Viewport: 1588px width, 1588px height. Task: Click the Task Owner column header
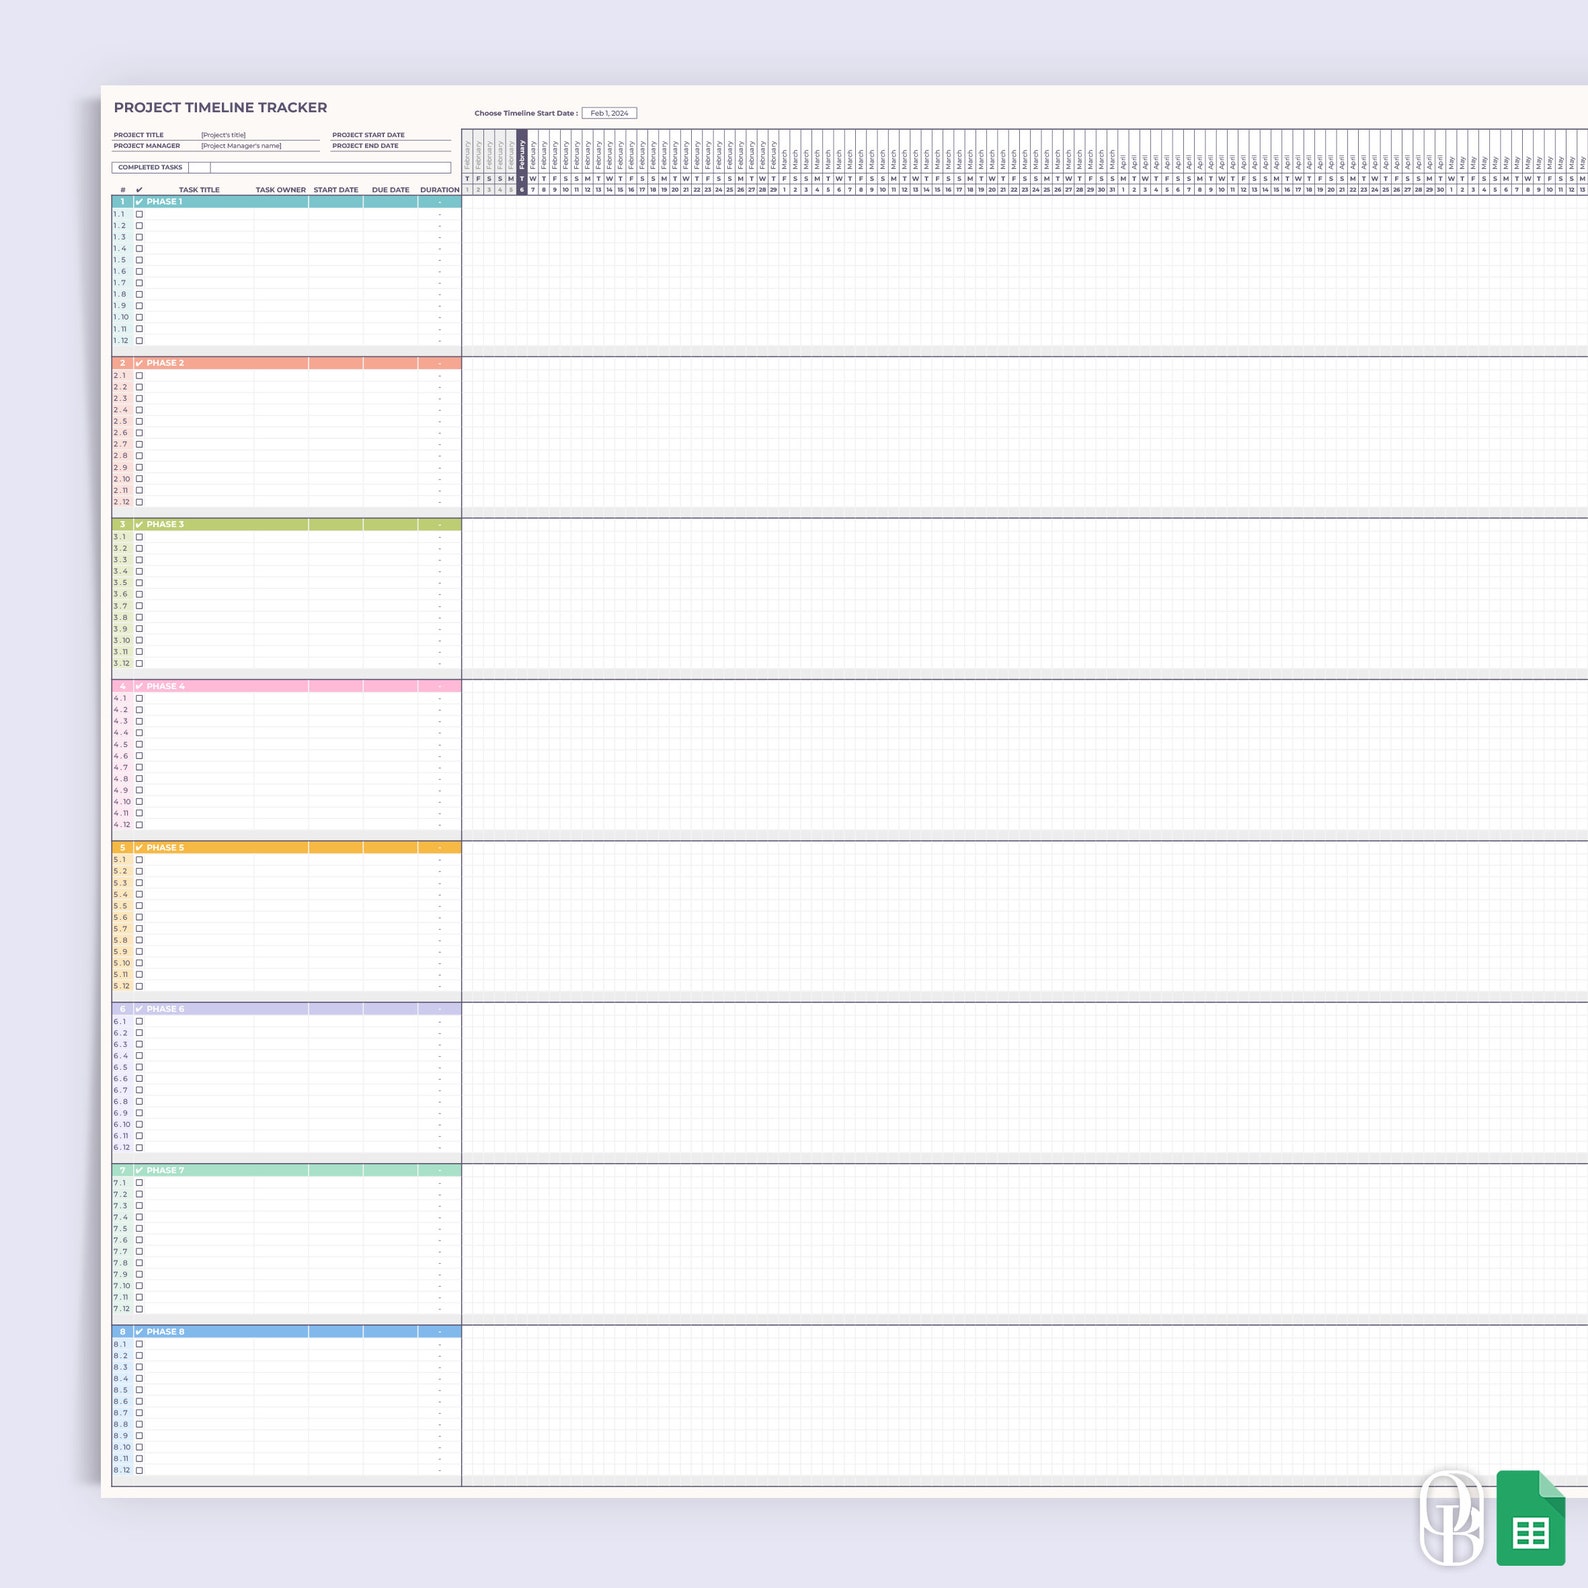(281, 190)
